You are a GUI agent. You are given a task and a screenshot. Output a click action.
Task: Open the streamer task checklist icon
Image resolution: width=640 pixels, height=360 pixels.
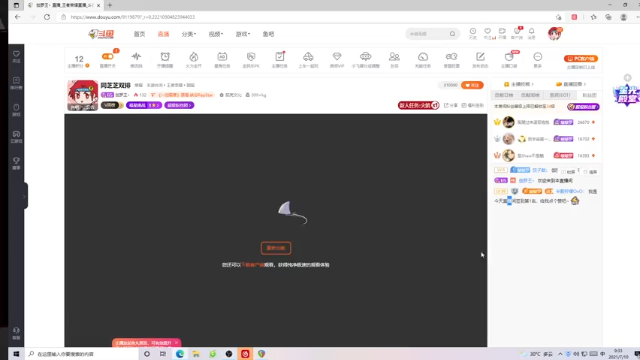click(x=280, y=56)
